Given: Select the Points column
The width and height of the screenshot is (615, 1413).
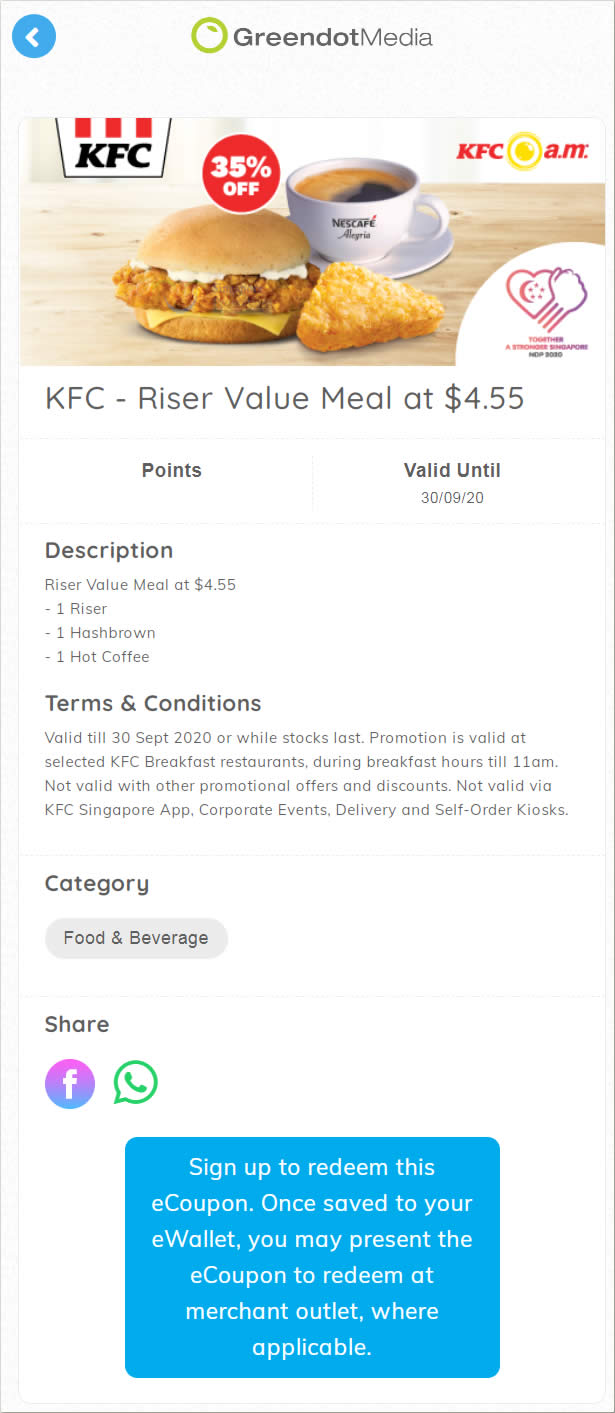Looking at the screenshot, I should click(x=171, y=484).
